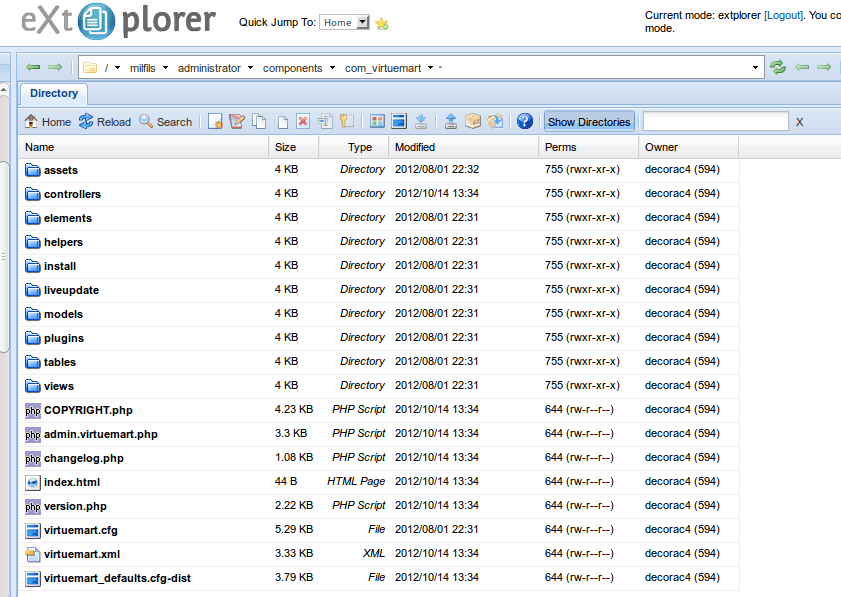The image size is (841, 597).
Task: Select the liveupdate folder
Action: point(379,290)
